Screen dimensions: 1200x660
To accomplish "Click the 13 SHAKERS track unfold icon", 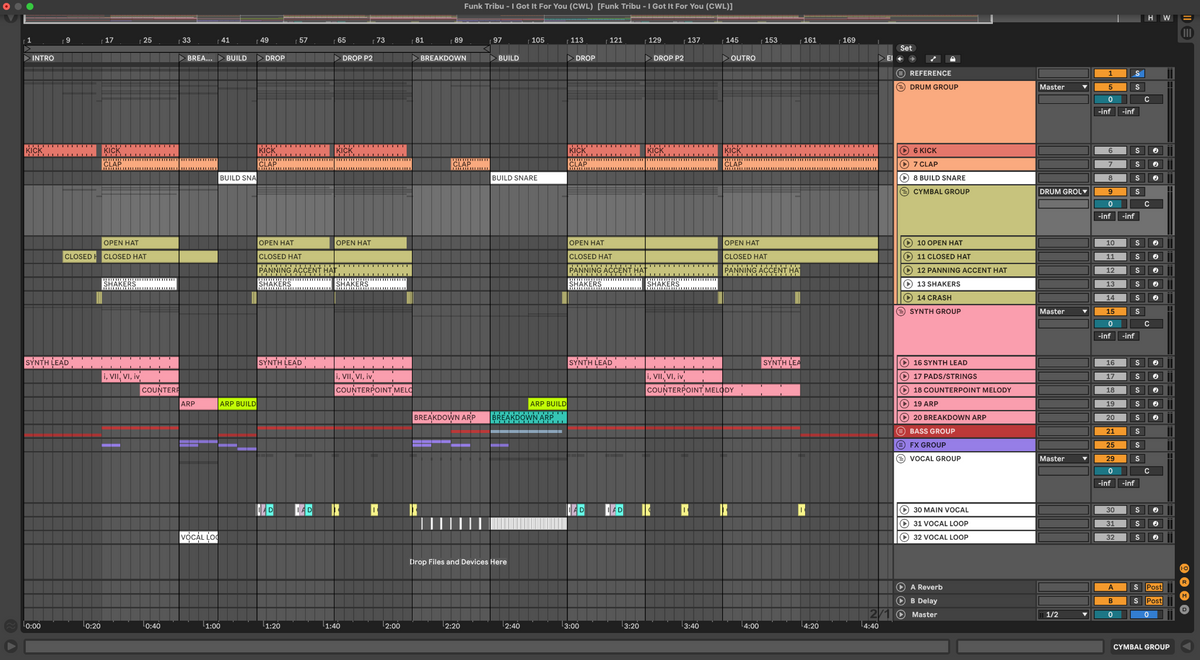I will coord(906,284).
